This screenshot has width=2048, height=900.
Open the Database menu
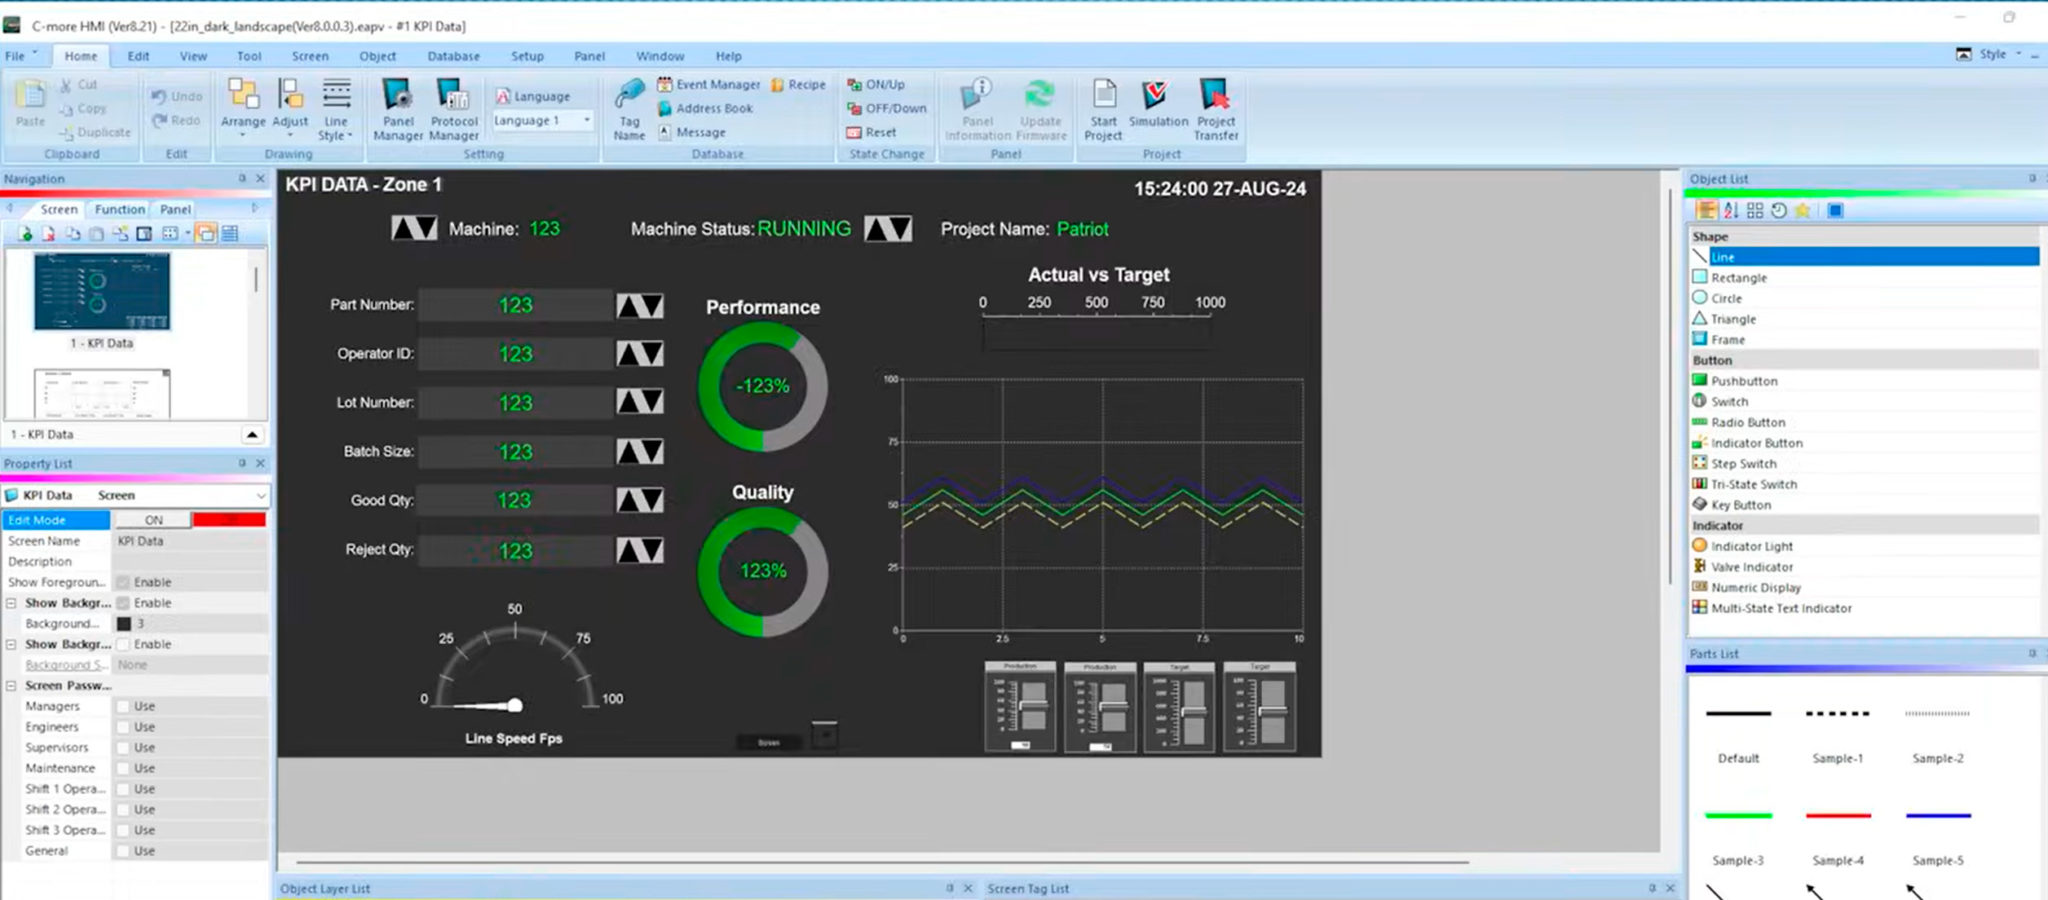point(452,56)
